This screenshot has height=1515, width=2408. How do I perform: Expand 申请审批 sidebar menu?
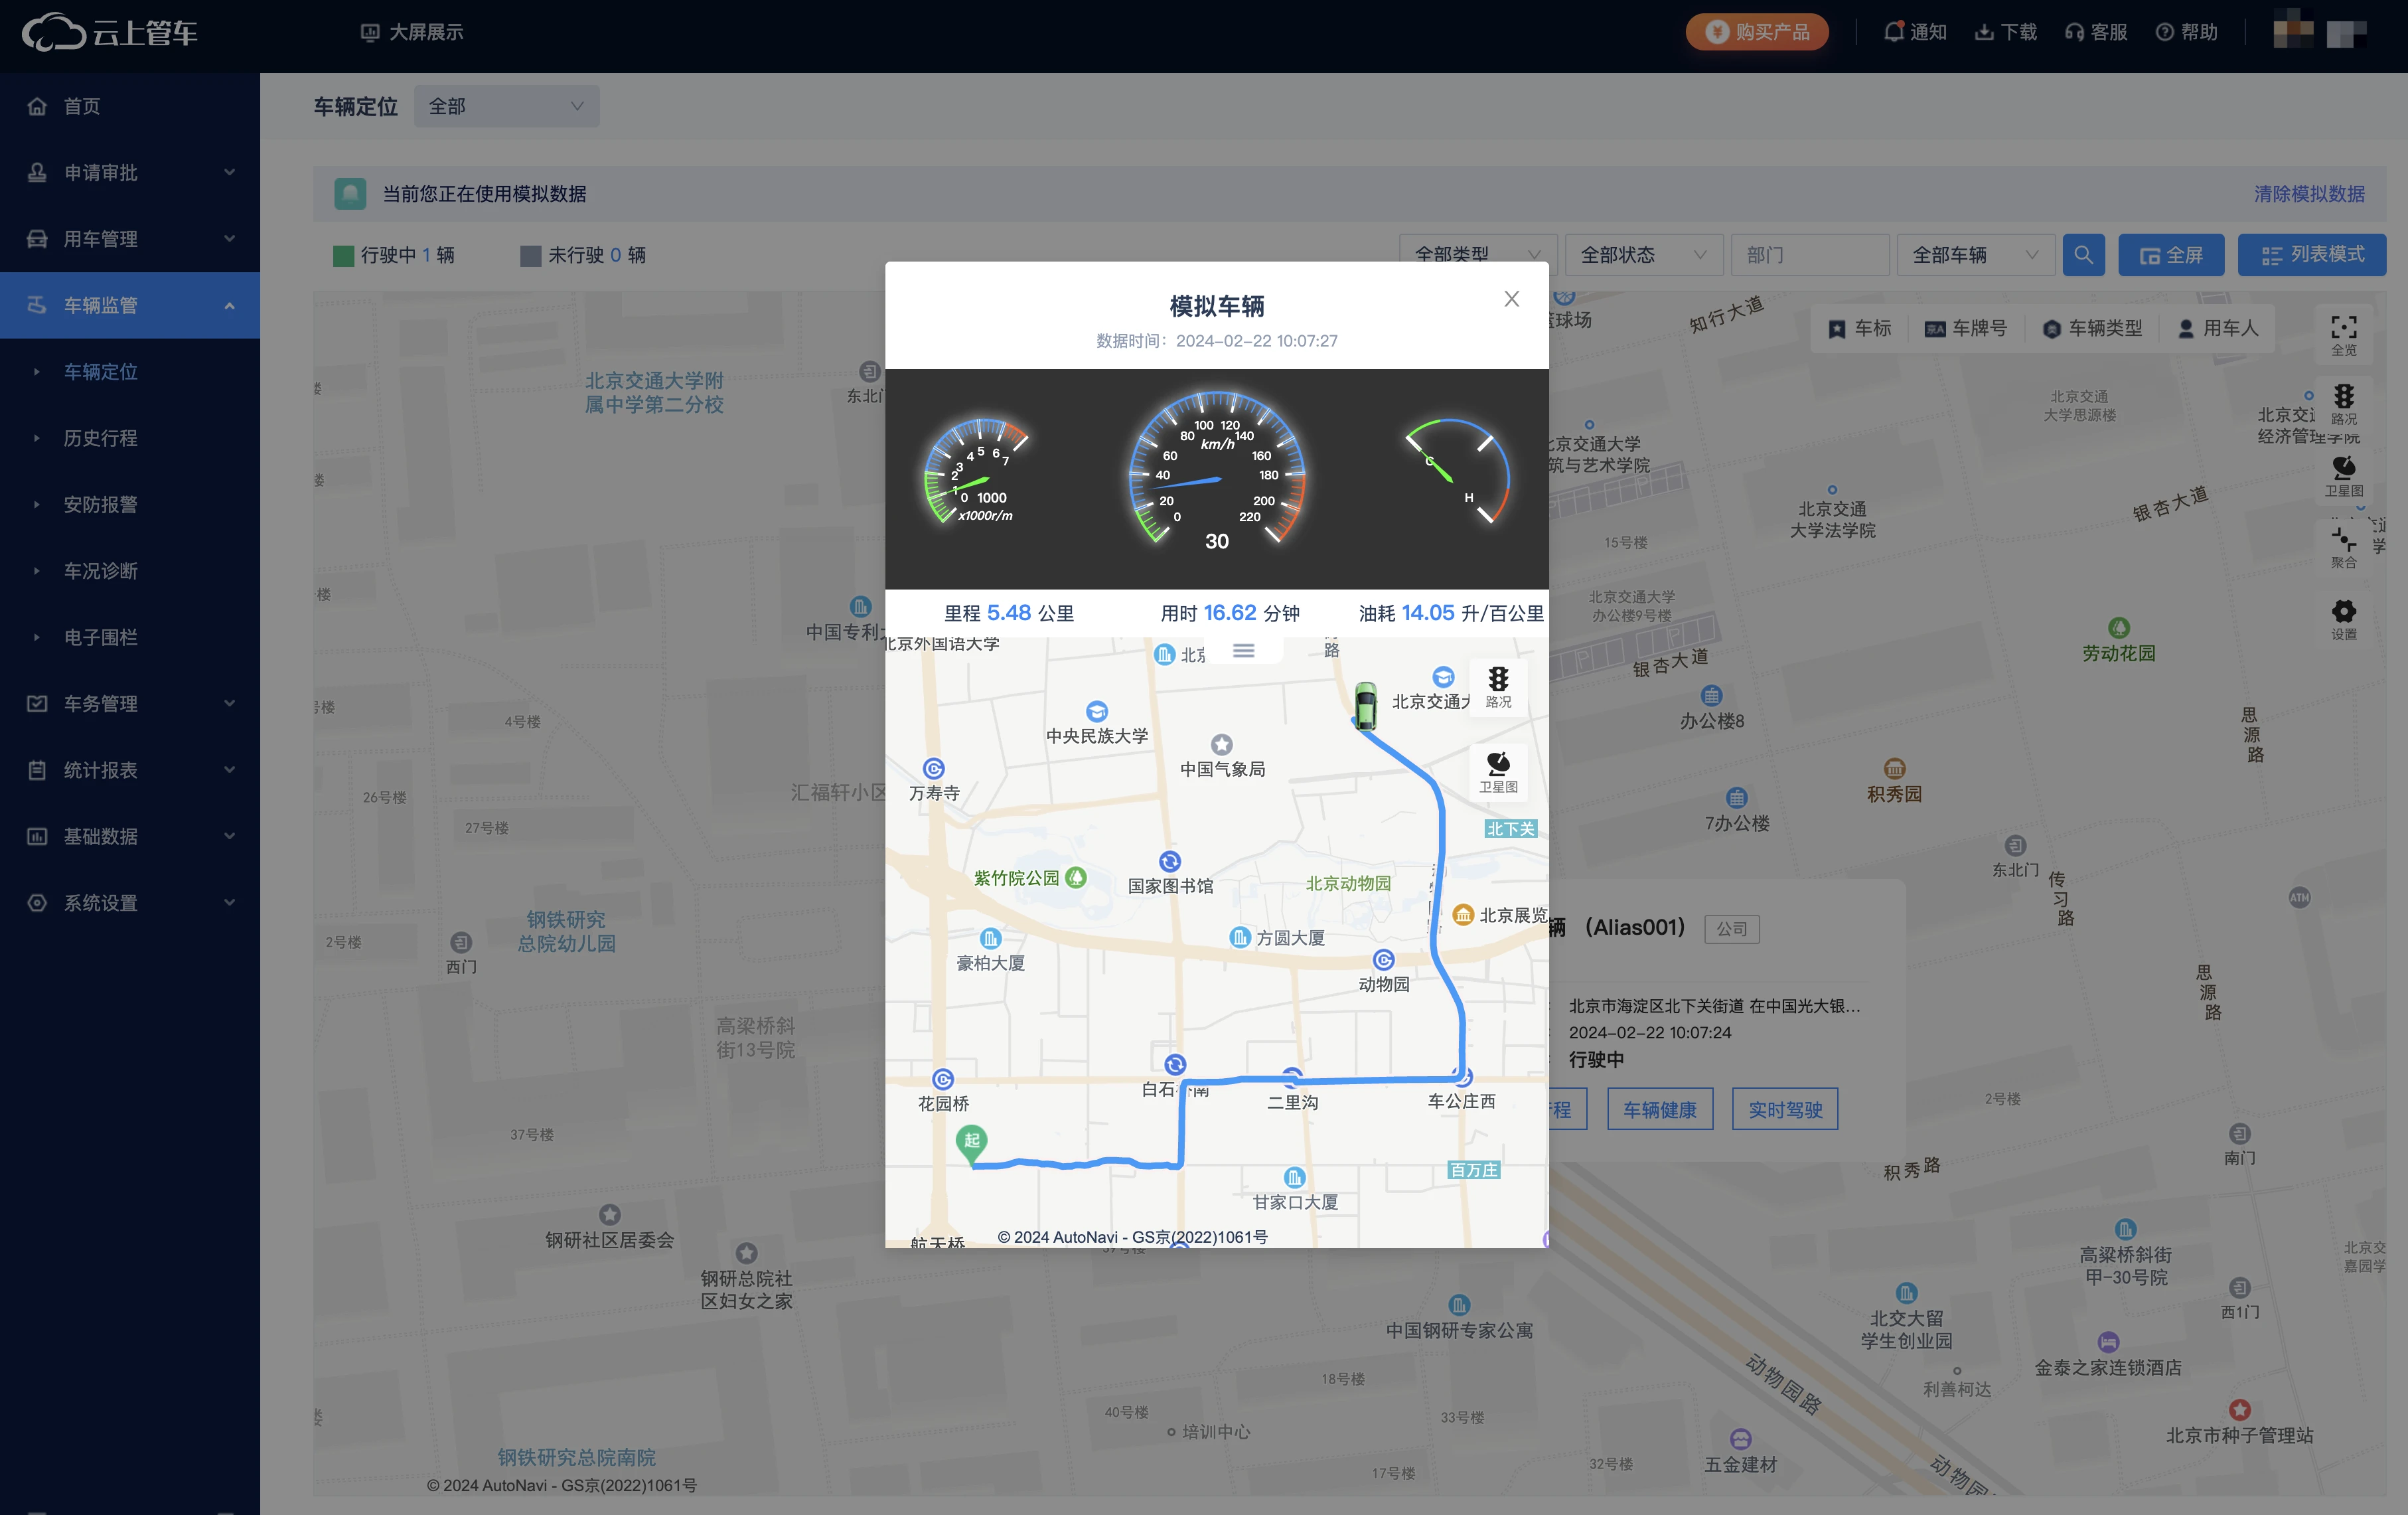pos(130,172)
